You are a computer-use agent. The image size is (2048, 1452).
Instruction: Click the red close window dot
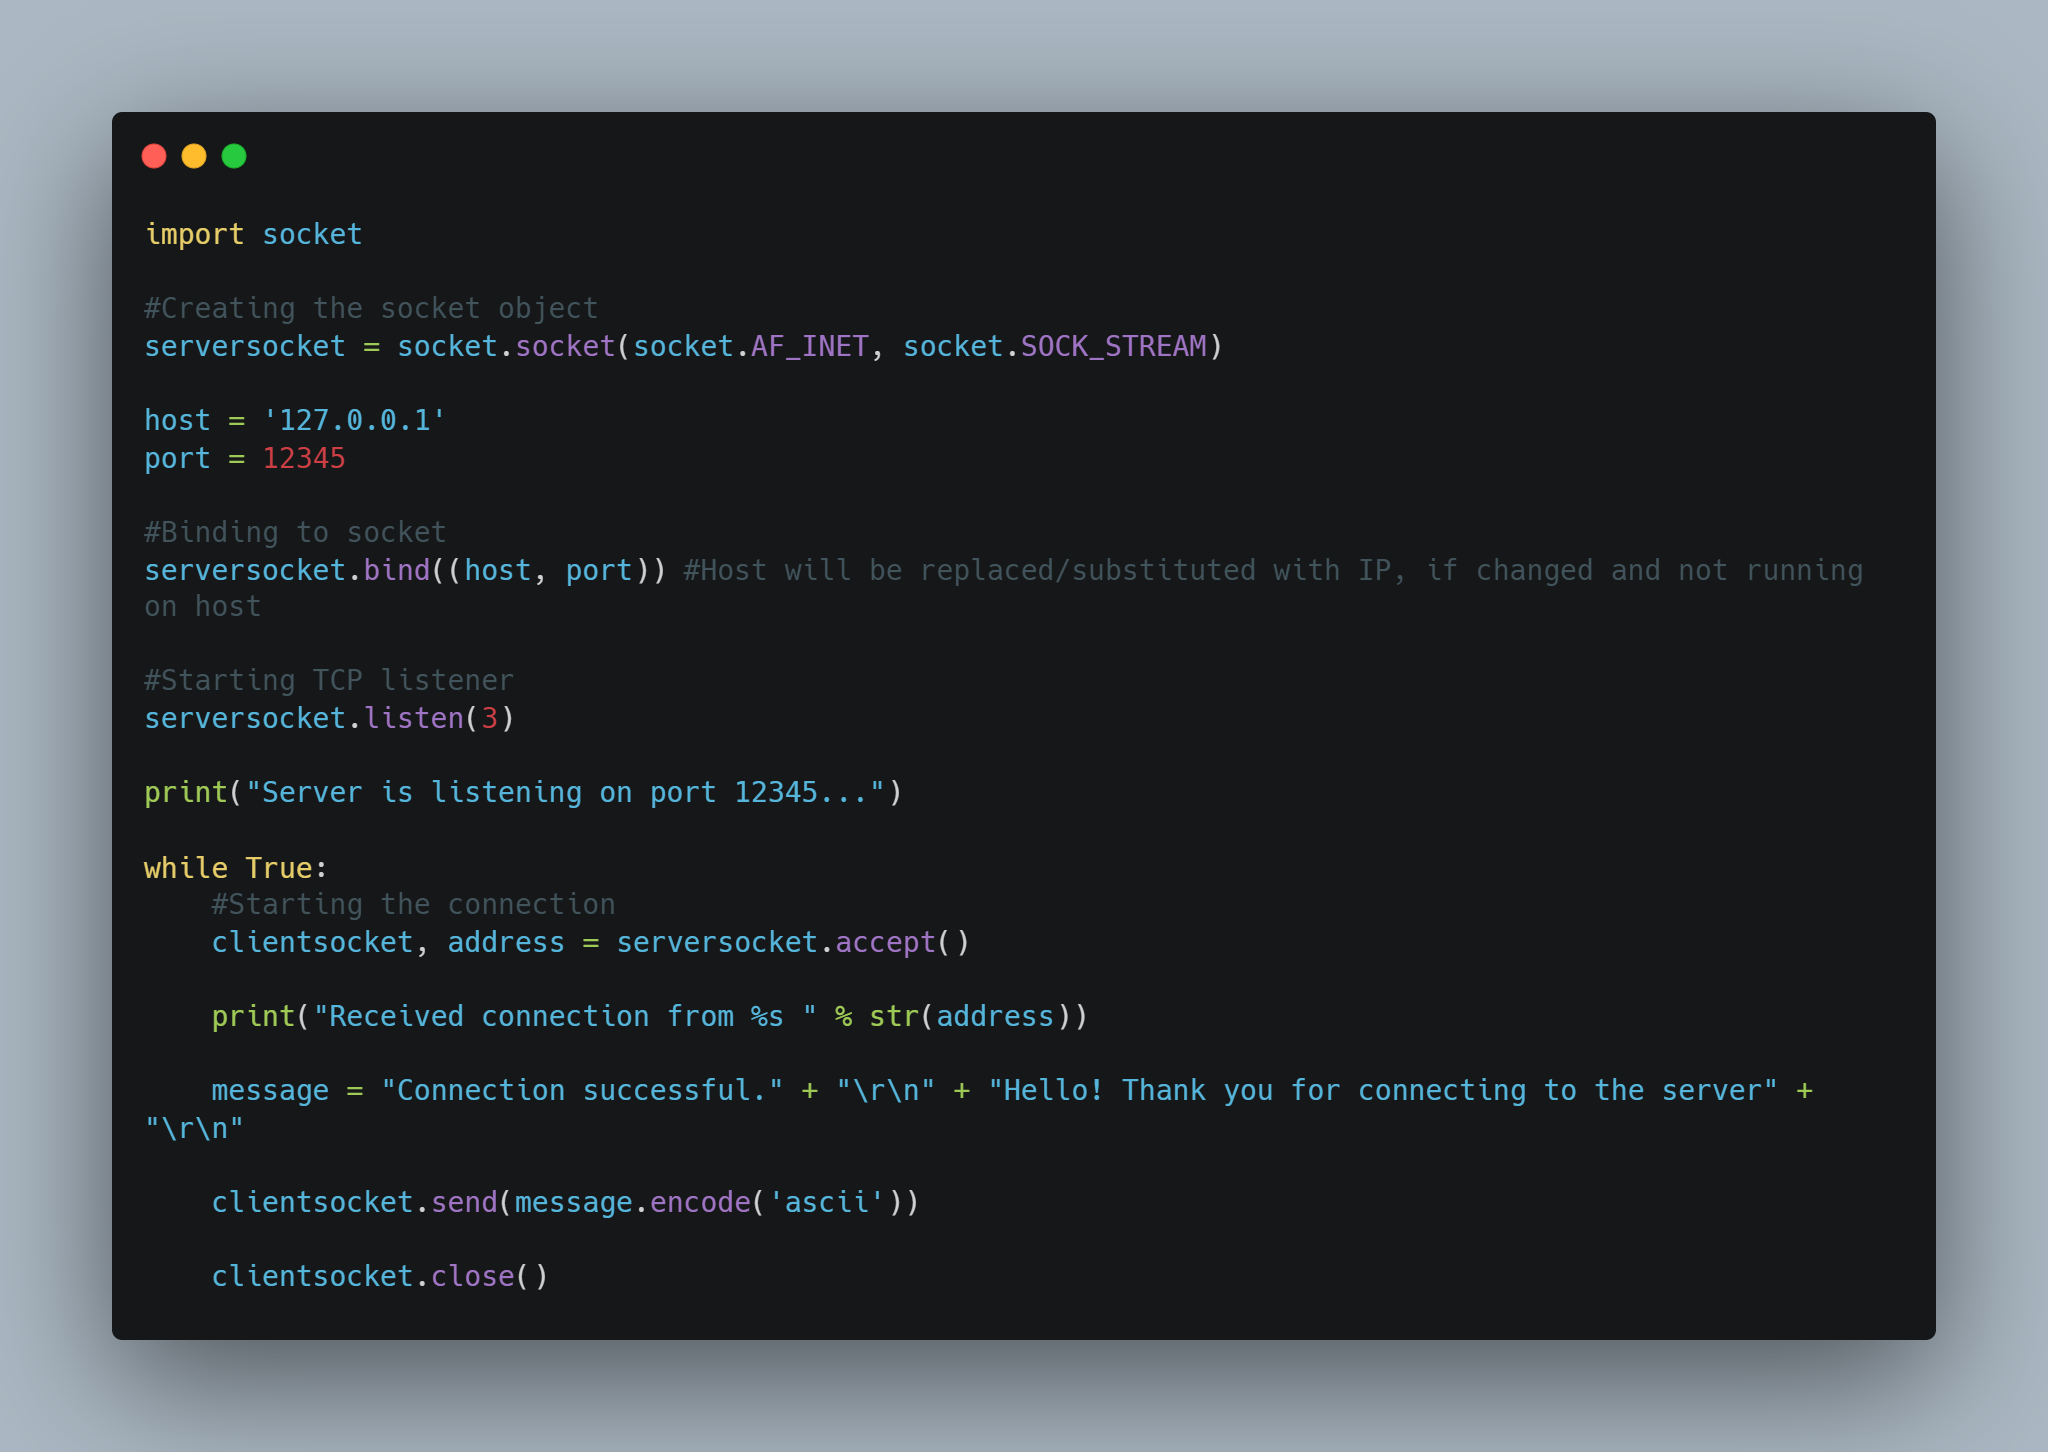tap(154, 156)
